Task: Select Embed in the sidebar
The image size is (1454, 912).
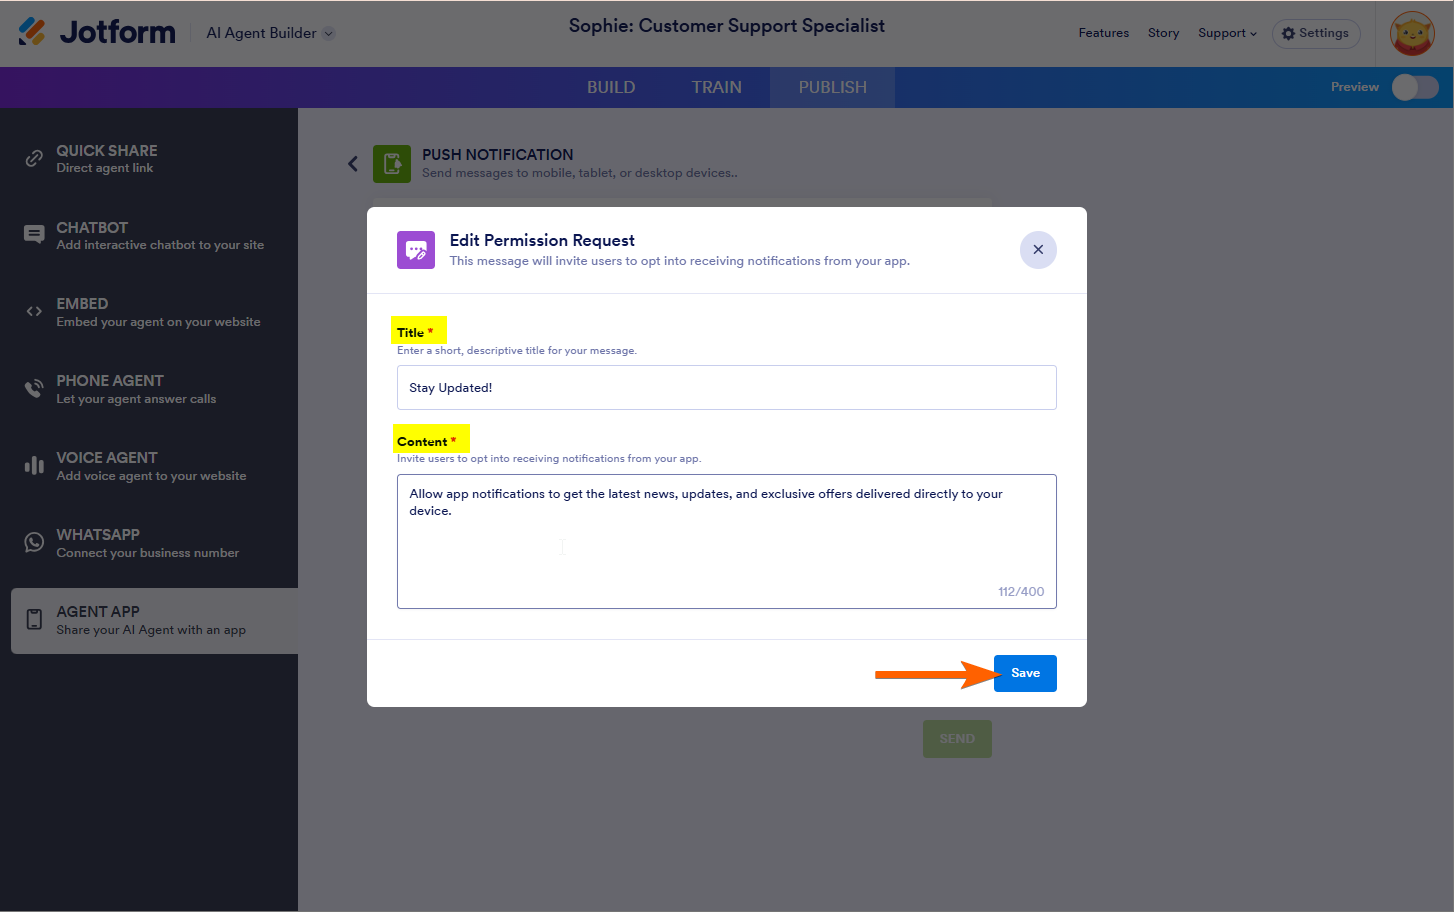Action: (x=154, y=312)
